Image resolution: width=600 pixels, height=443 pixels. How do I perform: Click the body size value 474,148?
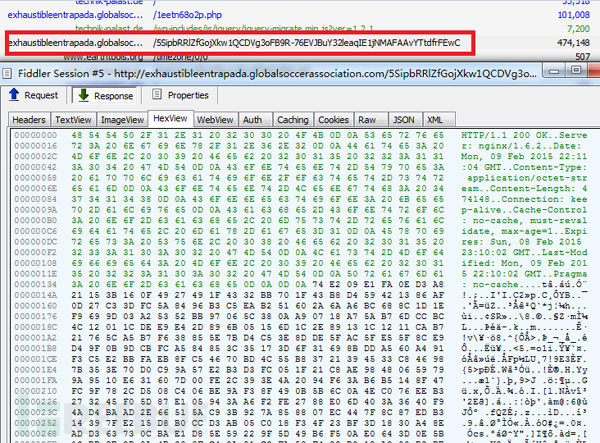[574, 42]
